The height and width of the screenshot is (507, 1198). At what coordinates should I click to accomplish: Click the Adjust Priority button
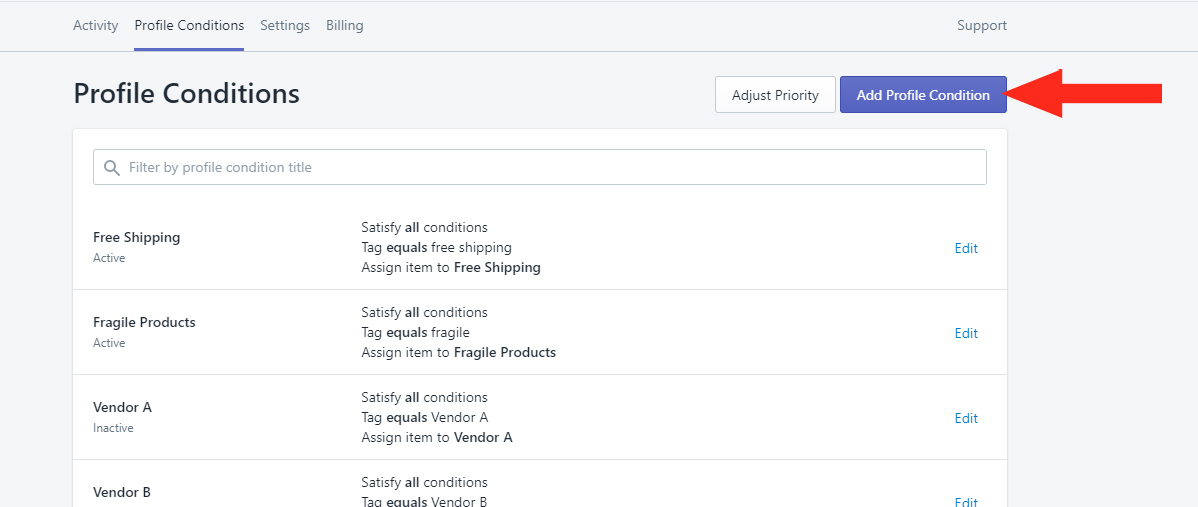tap(775, 95)
